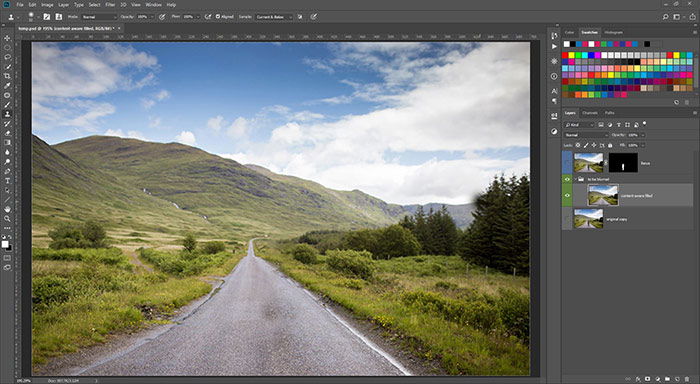The height and width of the screenshot is (384, 700).
Task: Open the Sample dropdown showing Current & Below
Action: pyautogui.click(x=274, y=17)
